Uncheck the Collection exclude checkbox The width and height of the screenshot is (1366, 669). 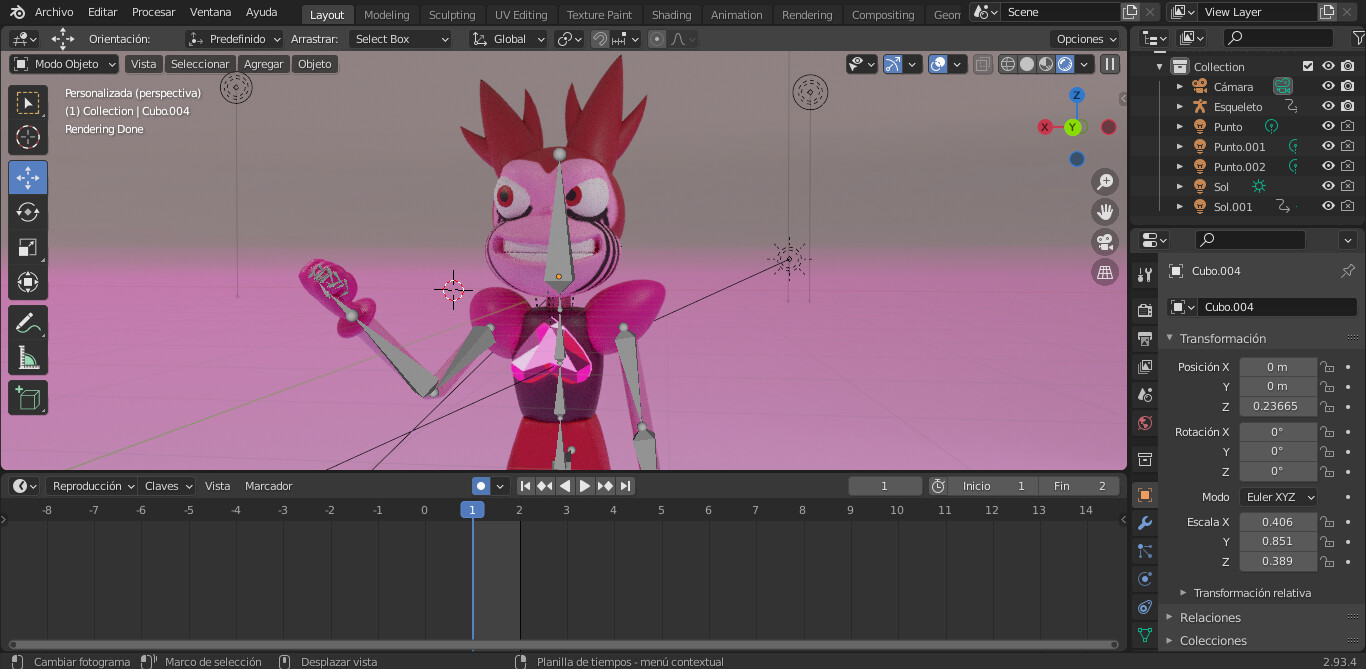point(1308,66)
